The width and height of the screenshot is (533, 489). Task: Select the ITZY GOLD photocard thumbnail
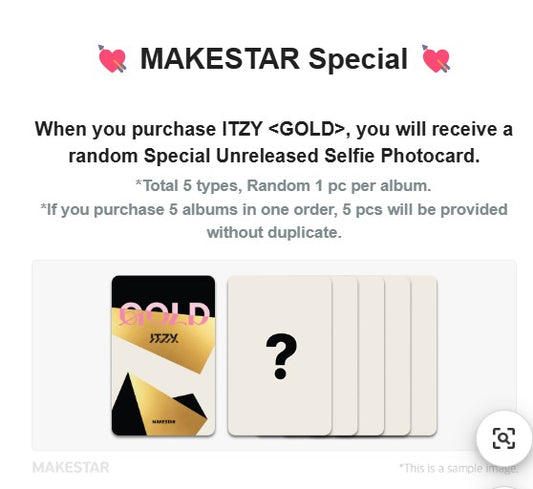164,356
